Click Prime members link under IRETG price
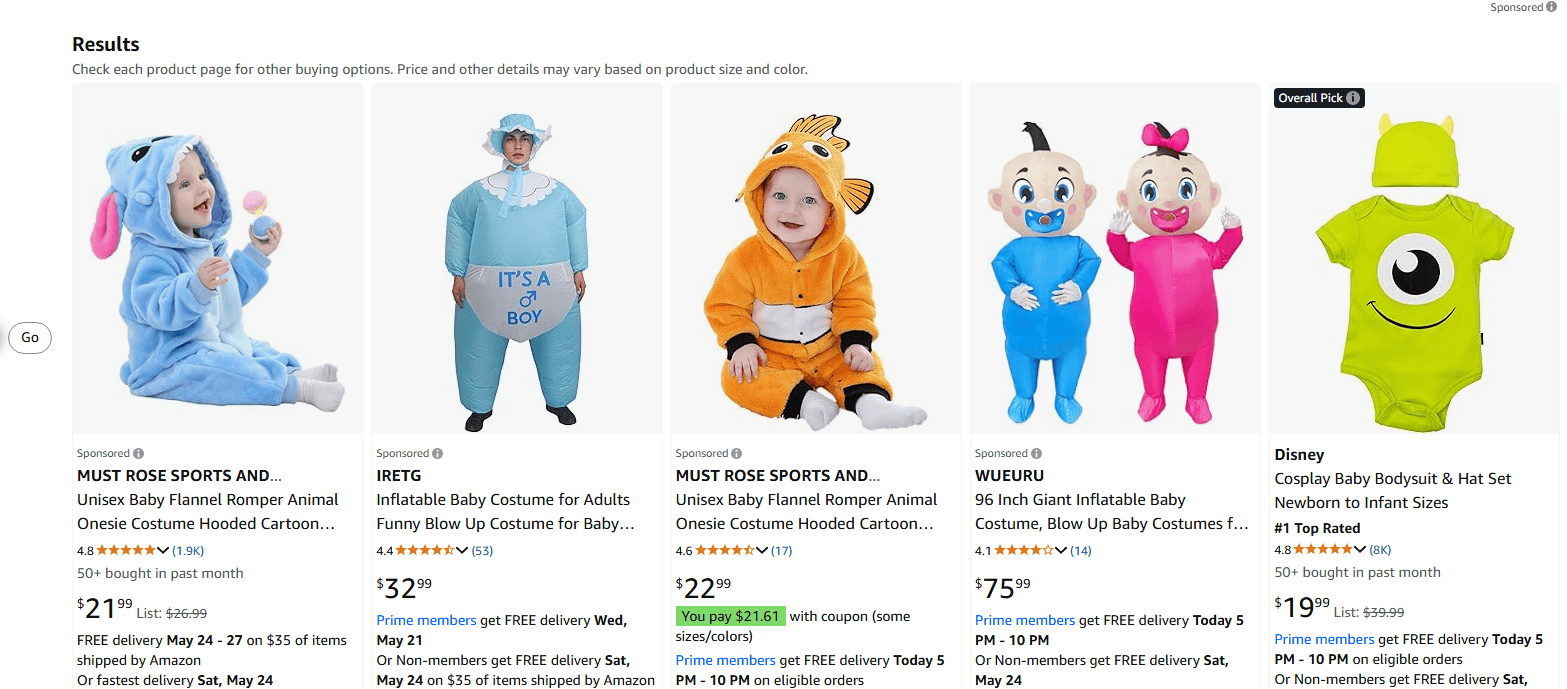The width and height of the screenshot is (1567, 689). 426,620
